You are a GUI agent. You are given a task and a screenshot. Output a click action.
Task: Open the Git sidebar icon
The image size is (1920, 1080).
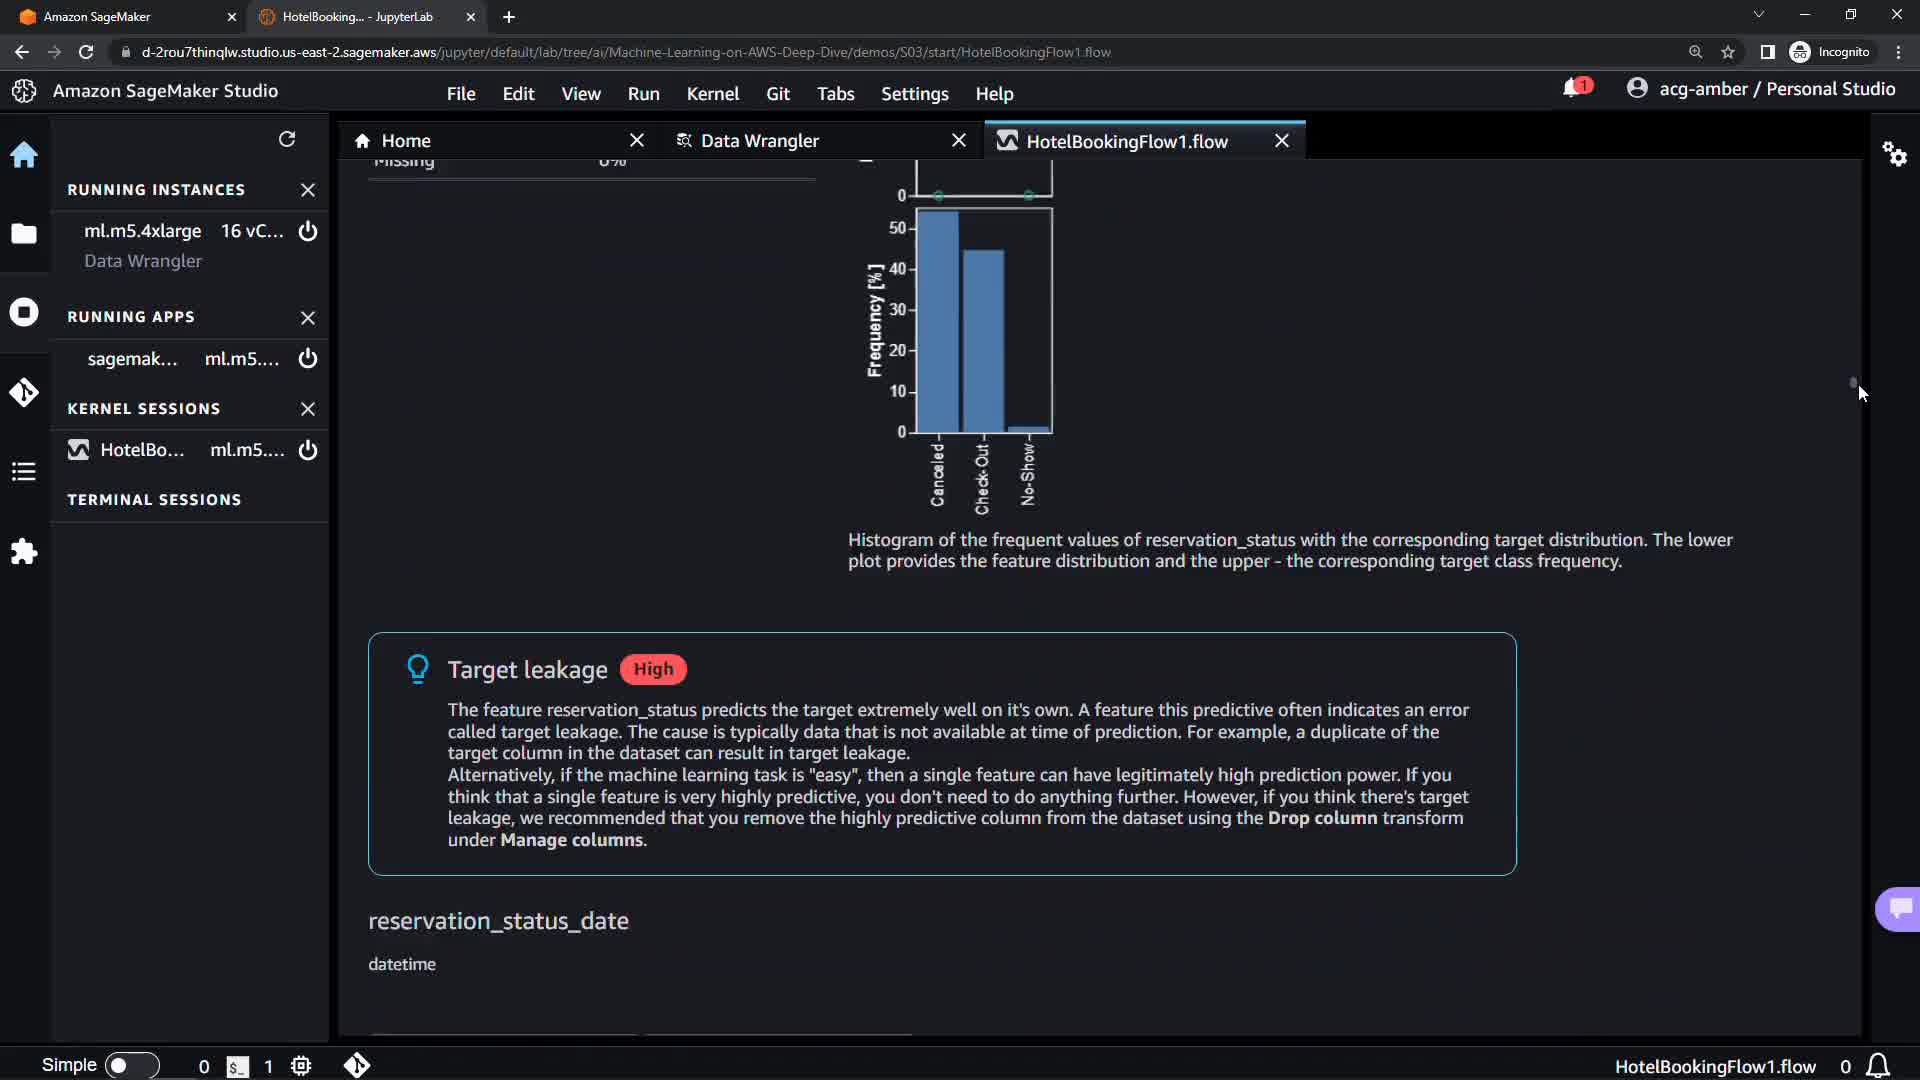coord(24,392)
